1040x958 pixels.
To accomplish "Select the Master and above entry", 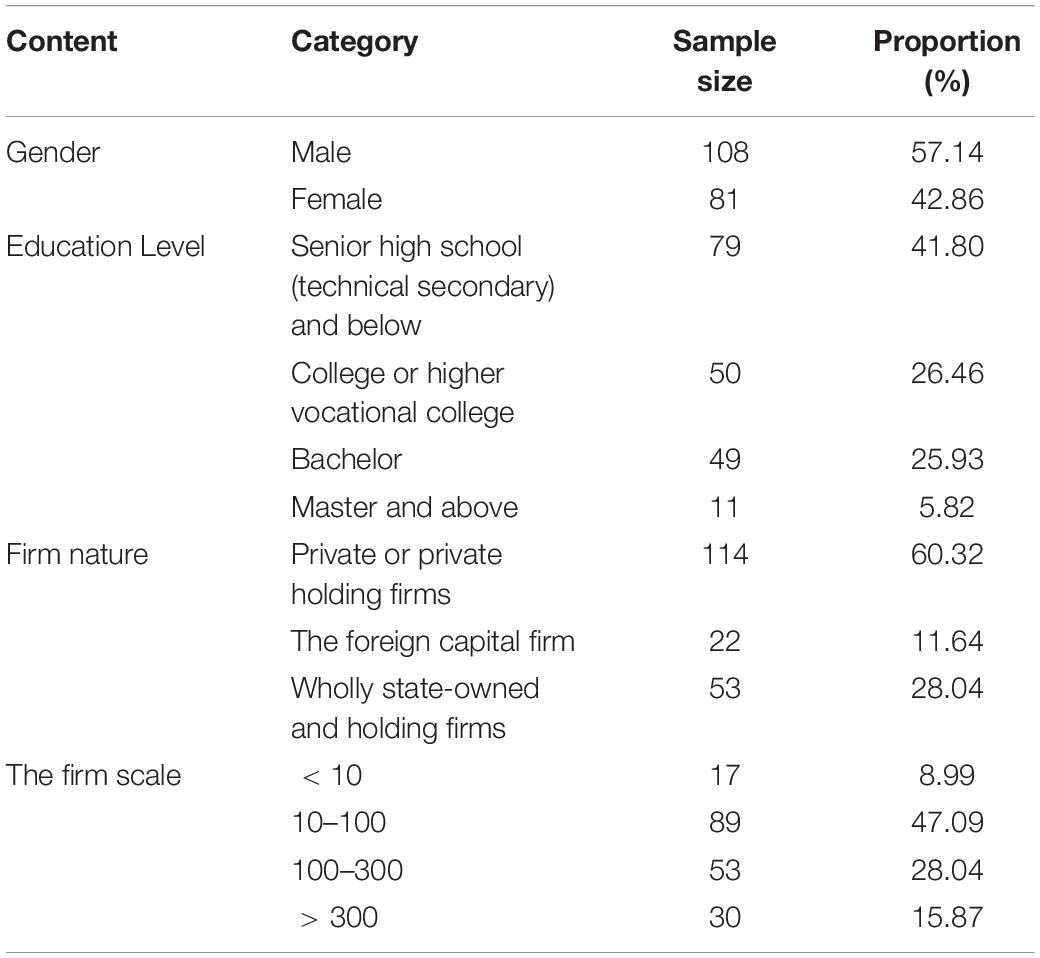I will point(405,507).
